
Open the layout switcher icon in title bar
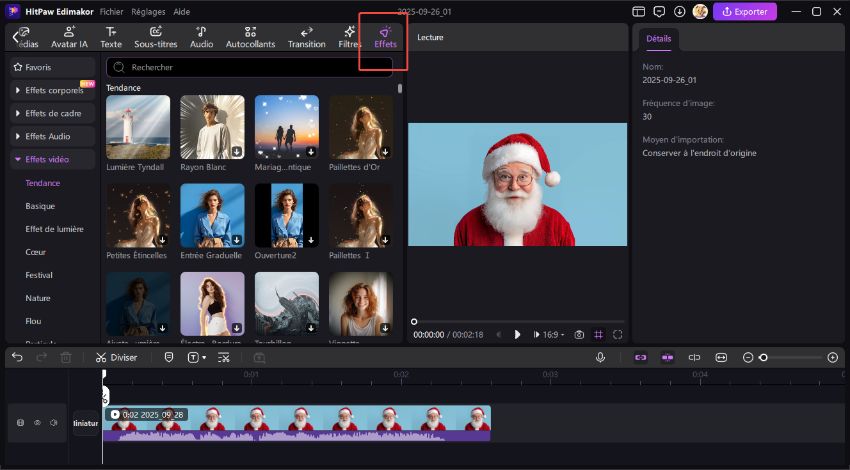coord(639,11)
